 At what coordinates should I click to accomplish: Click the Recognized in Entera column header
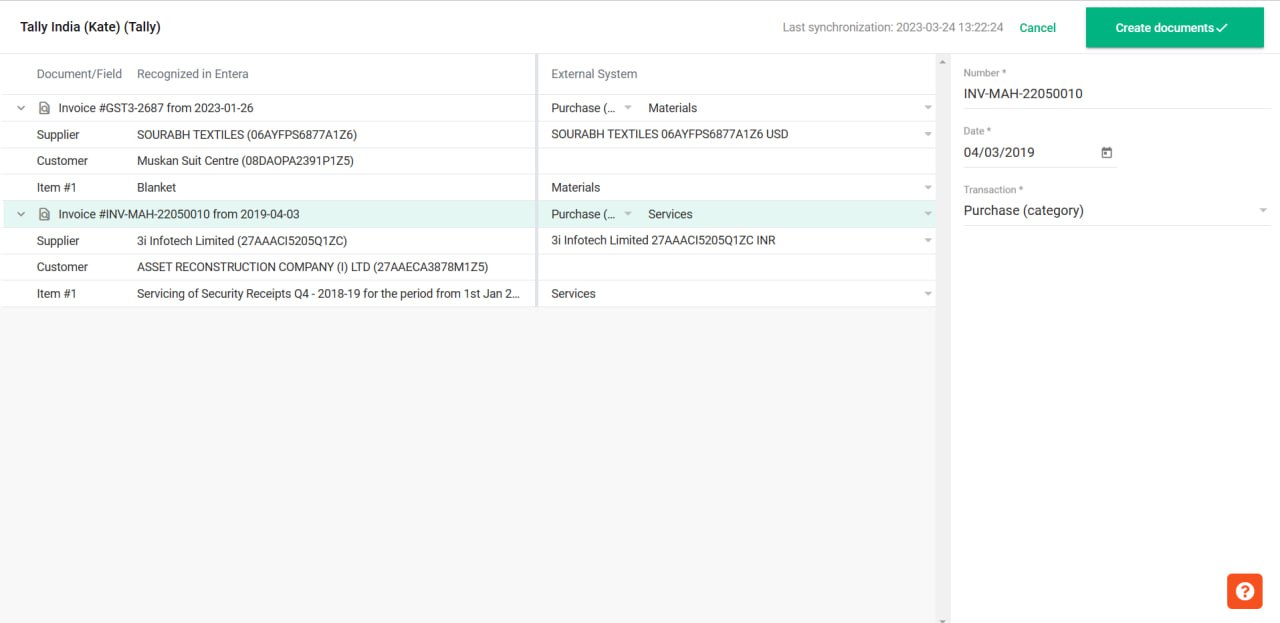193,74
